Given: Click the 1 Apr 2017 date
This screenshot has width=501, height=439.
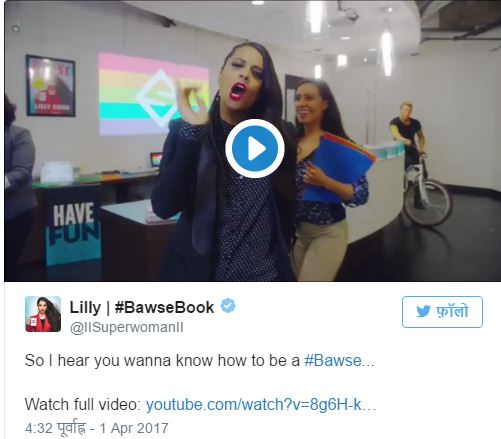Looking at the screenshot, I should pyautogui.click(x=134, y=428).
